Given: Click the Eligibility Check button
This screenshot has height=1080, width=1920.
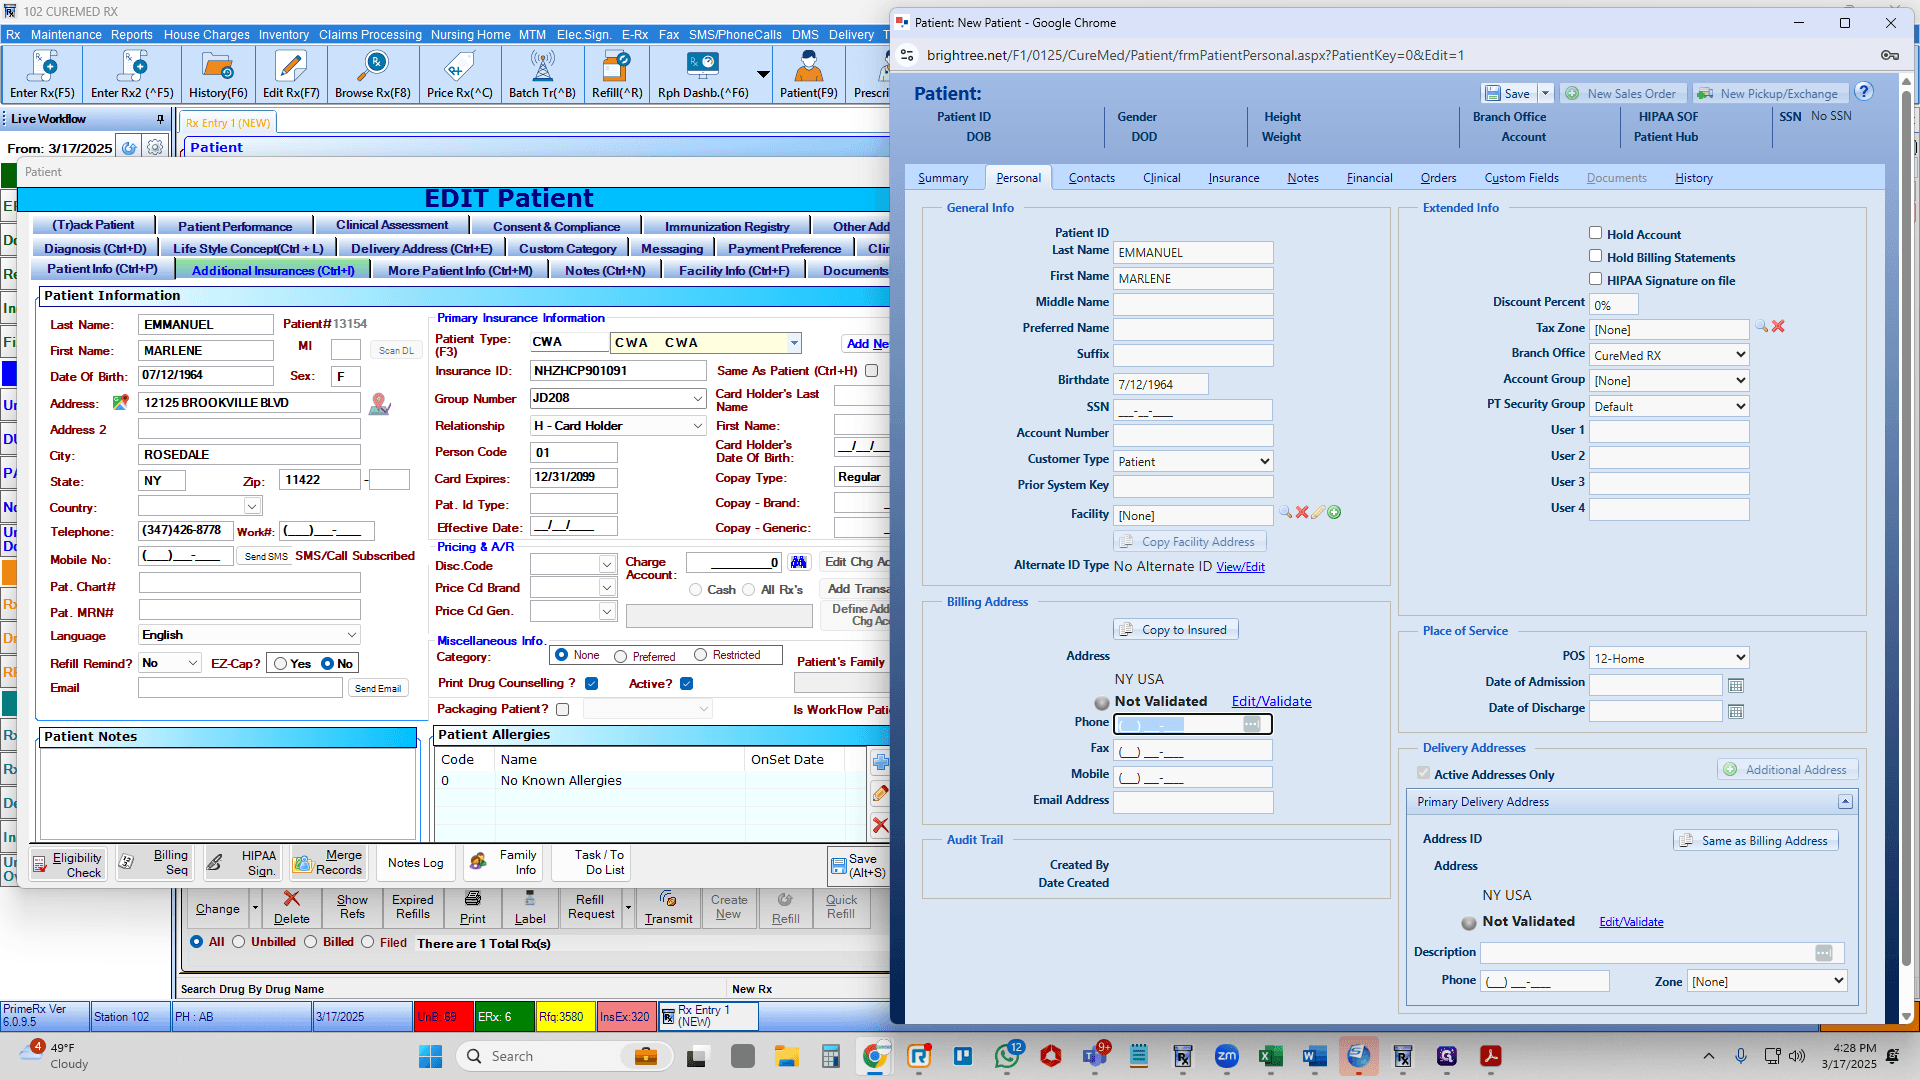Looking at the screenshot, I should pos(68,864).
